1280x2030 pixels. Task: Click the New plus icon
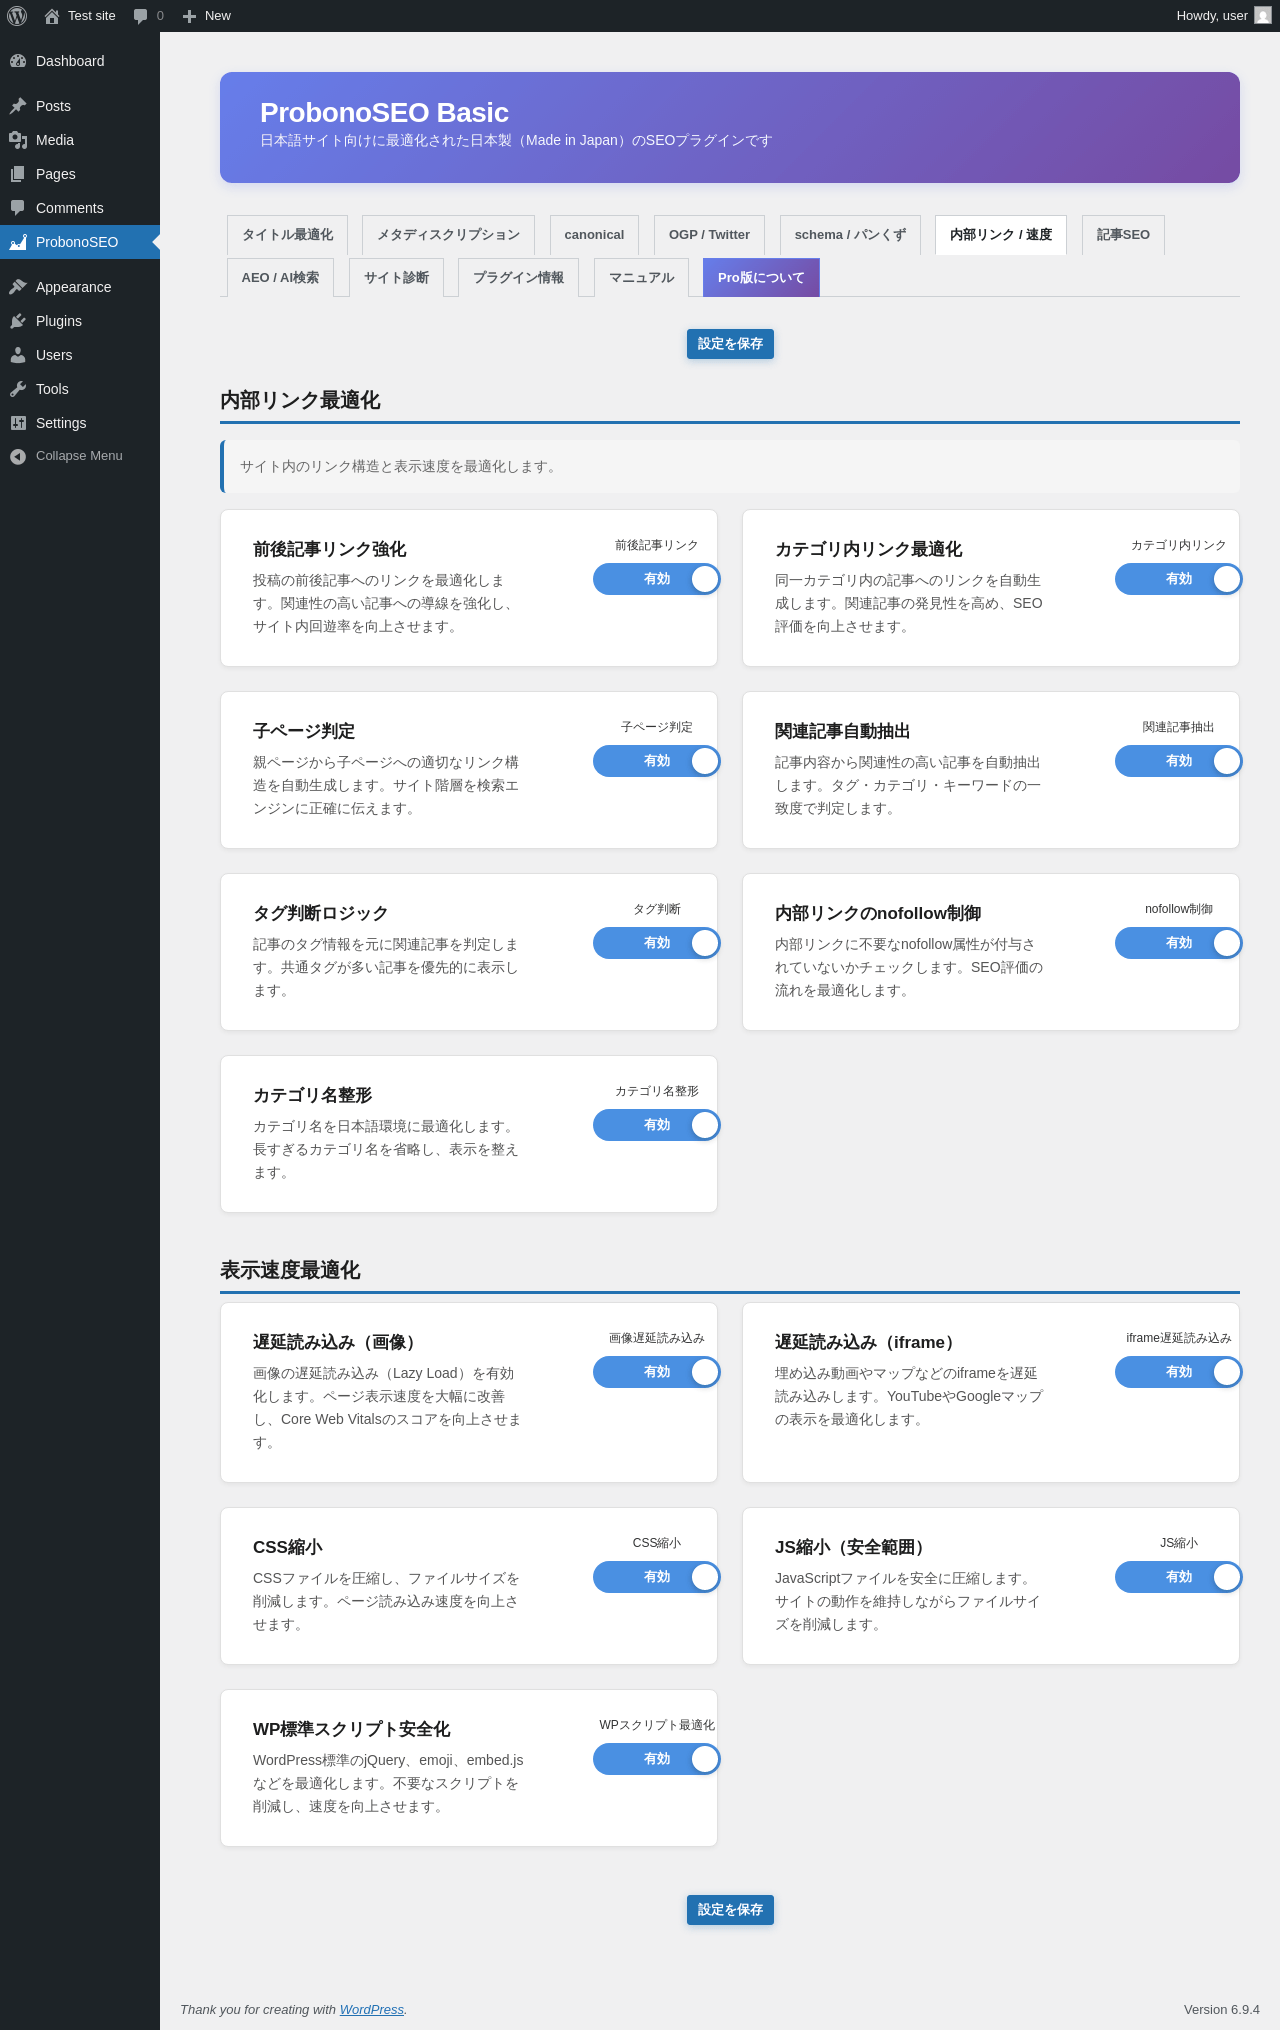(x=189, y=16)
